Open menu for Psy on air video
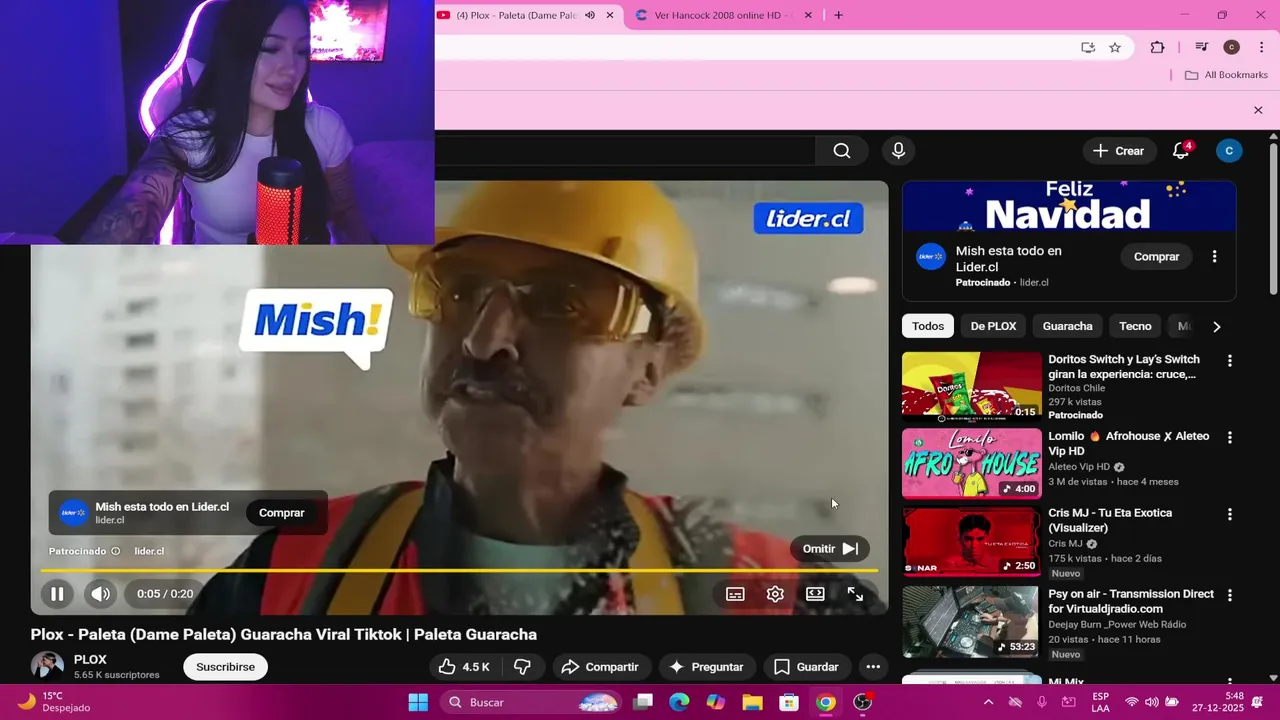Screen dimensions: 1280x720 (x=1230, y=595)
